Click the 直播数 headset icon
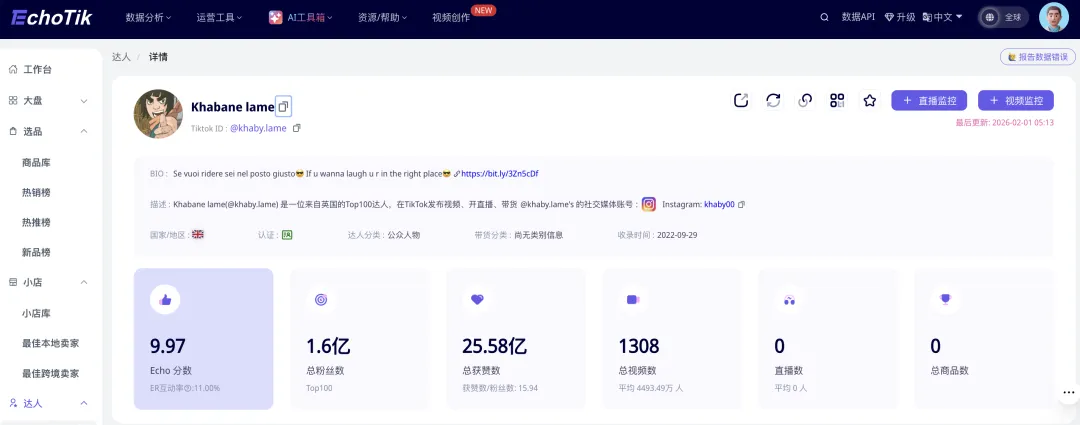1080x425 pixels. [x=789, y=300]
